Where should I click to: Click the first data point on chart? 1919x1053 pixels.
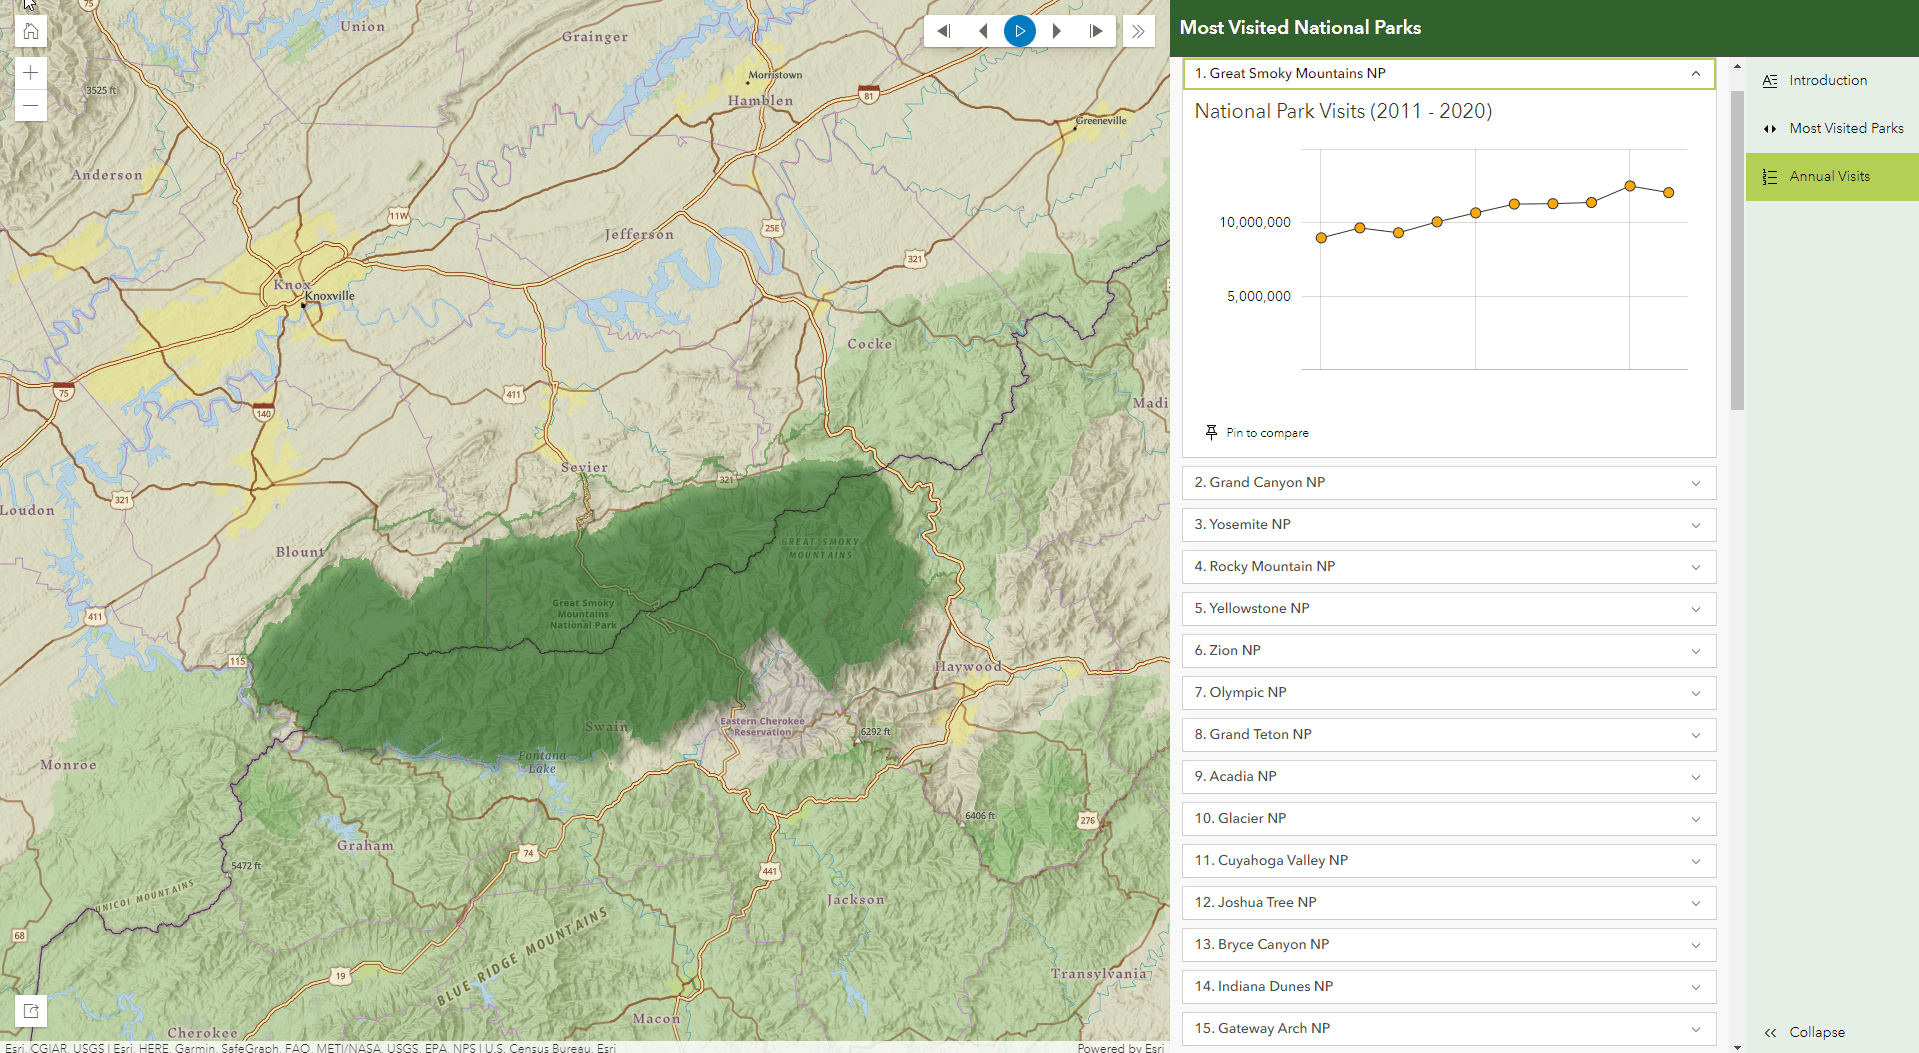pos(1321,238)
